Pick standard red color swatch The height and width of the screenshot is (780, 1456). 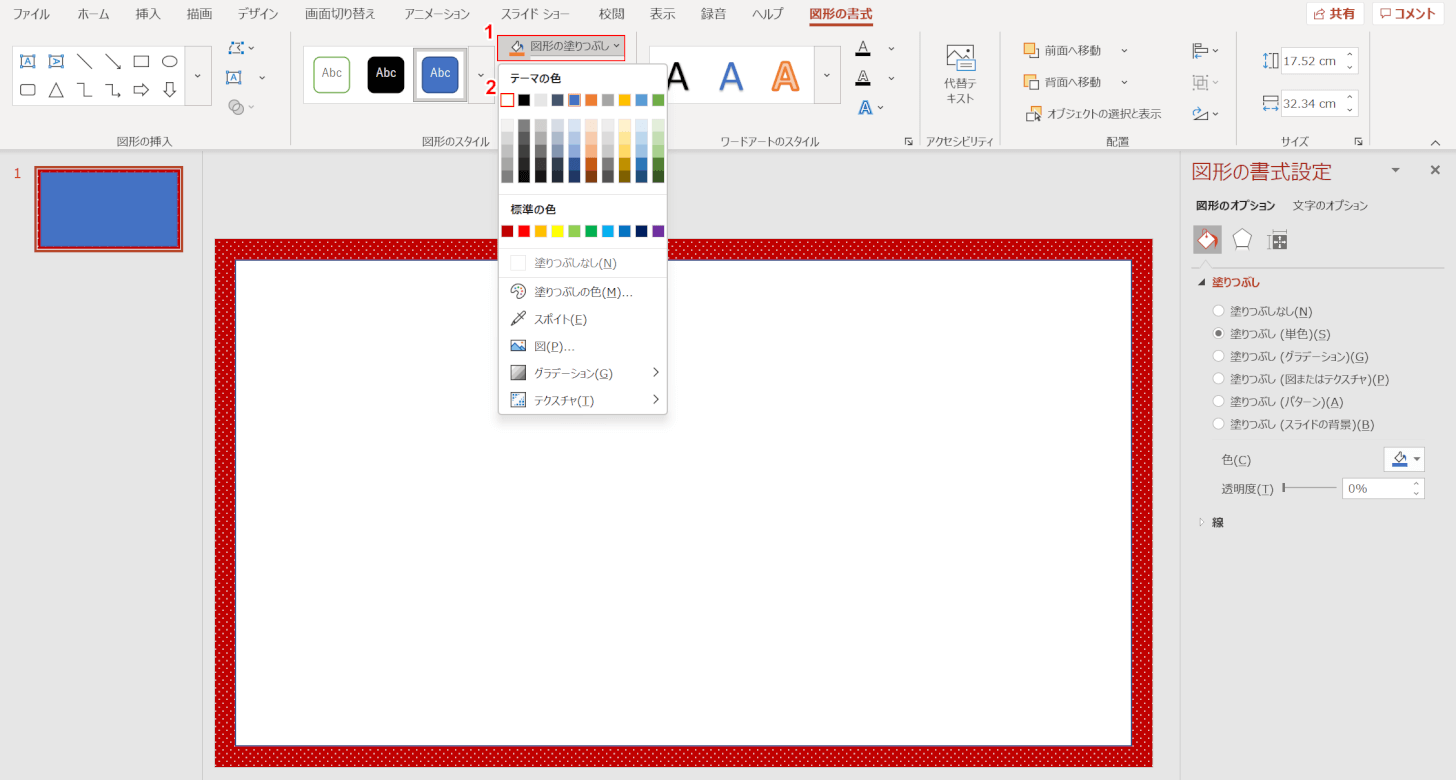pos(524,231)
